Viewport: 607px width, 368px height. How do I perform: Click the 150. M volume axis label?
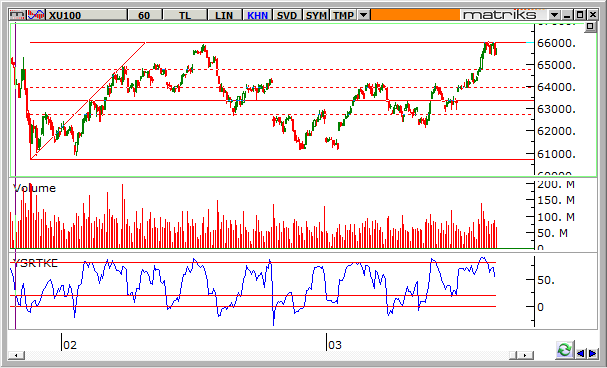(x=556, y=200)
